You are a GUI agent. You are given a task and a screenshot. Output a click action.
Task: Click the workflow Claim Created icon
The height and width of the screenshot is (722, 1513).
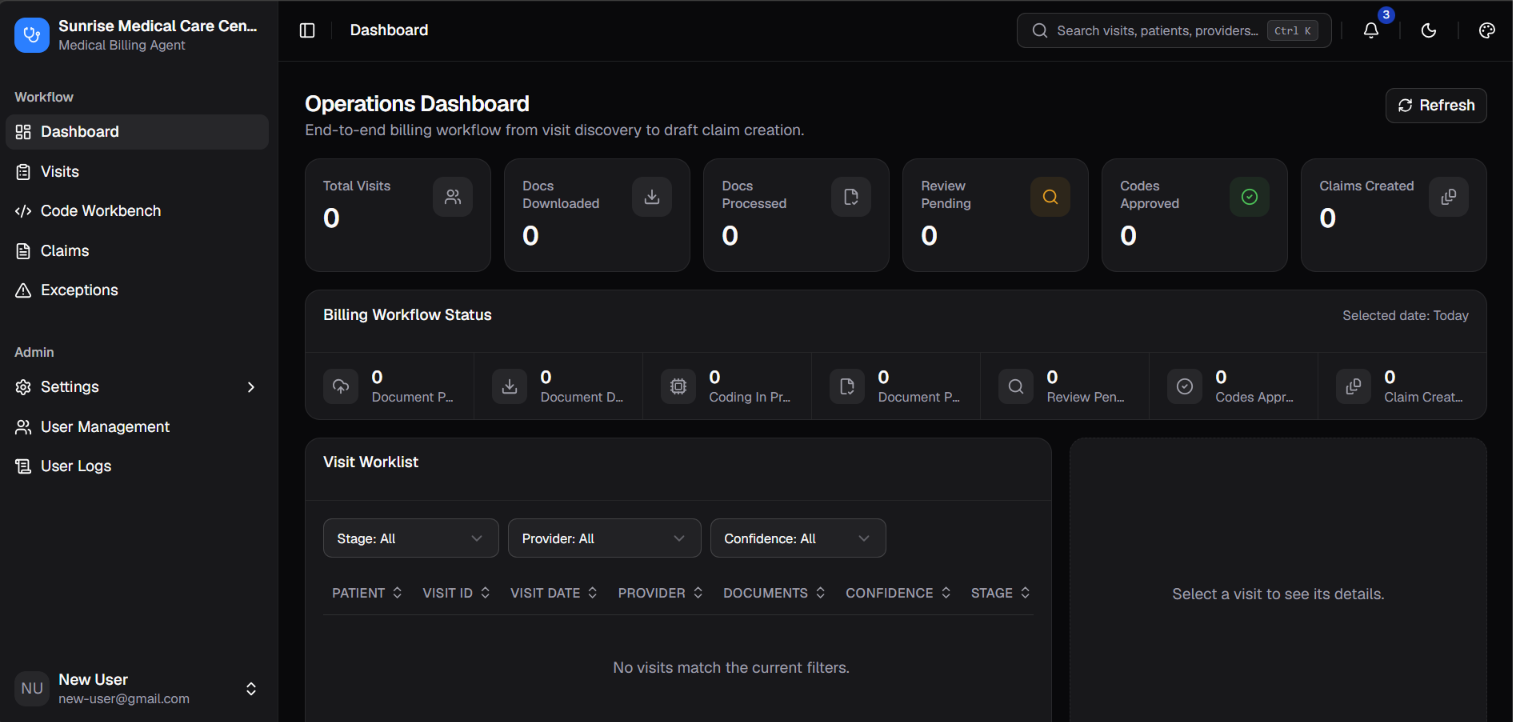tap(1354, 386)
